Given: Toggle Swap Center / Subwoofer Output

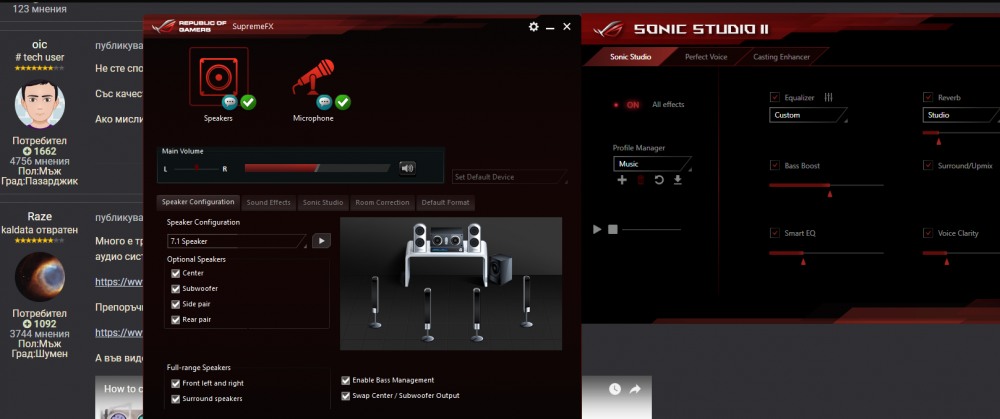Looking at the screenshot, I should tap(346, 395).
